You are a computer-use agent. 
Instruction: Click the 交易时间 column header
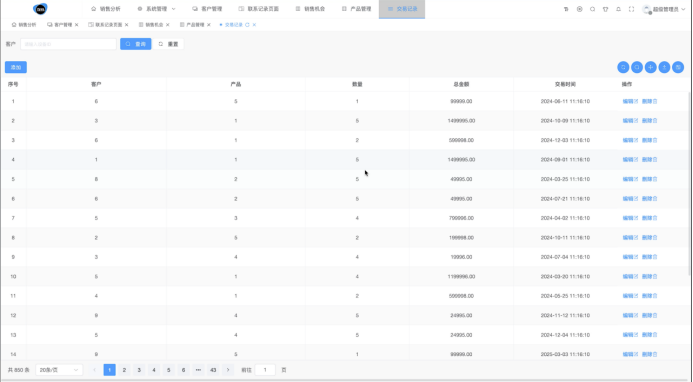point(565,84)
